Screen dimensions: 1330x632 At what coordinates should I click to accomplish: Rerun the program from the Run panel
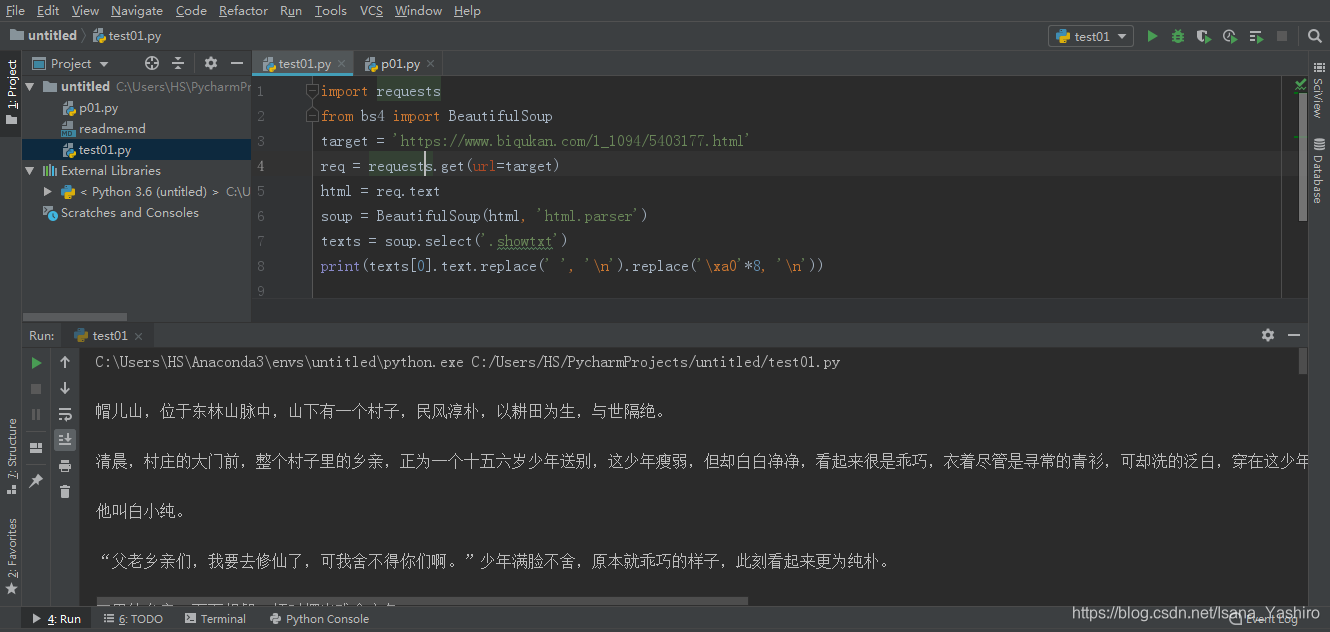(x=36, y=362)
